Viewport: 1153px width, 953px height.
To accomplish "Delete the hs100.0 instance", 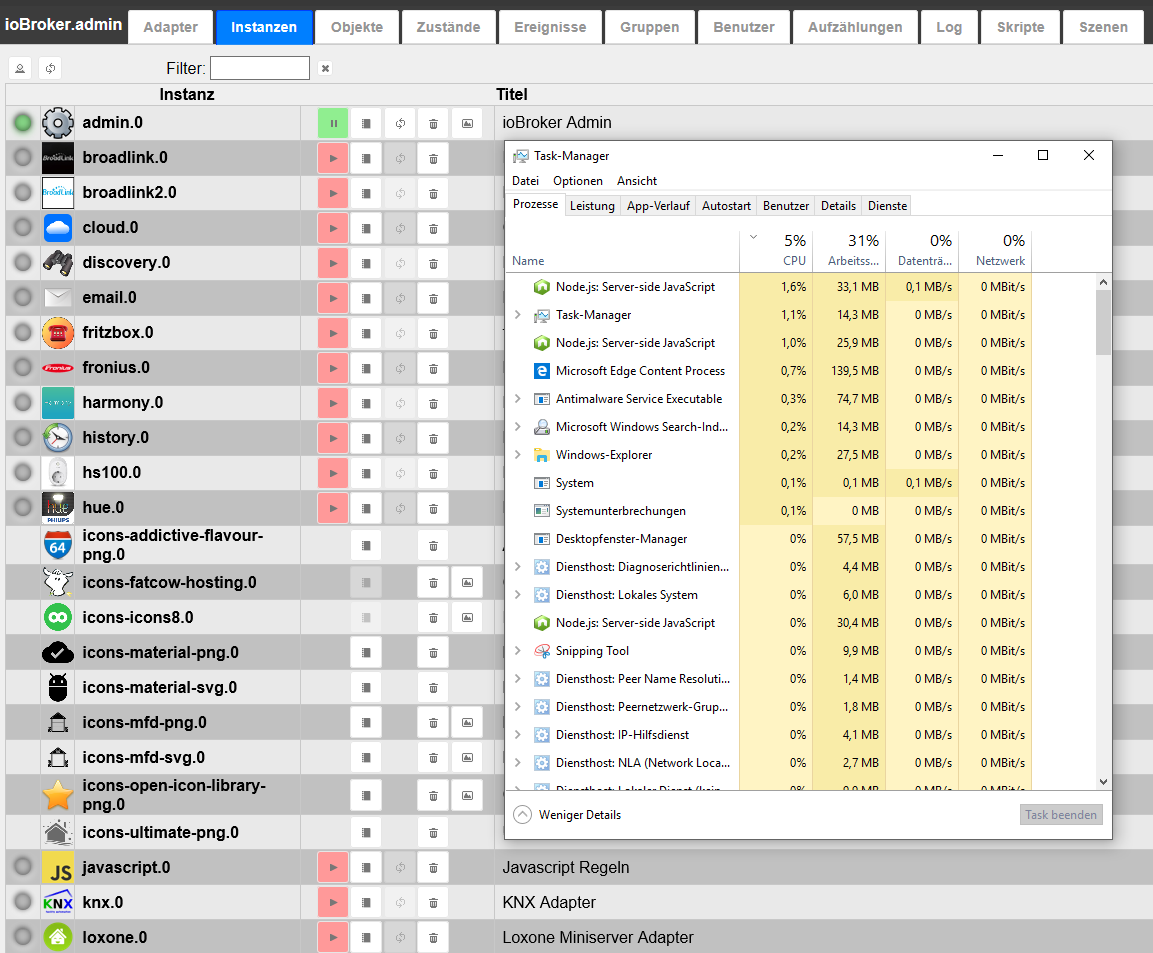I will [433, 473].
